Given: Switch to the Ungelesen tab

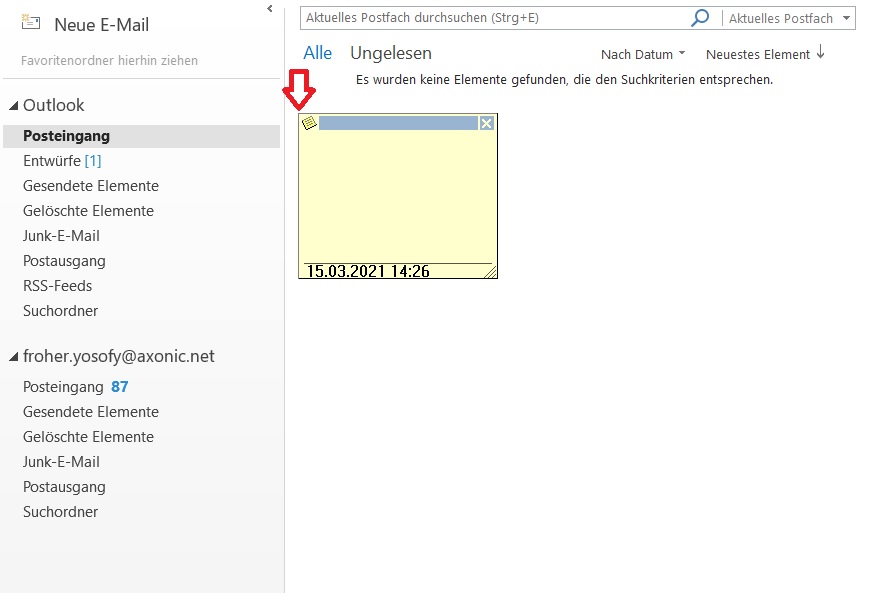Looking at the screenshot, I should [x=391, y=53].
